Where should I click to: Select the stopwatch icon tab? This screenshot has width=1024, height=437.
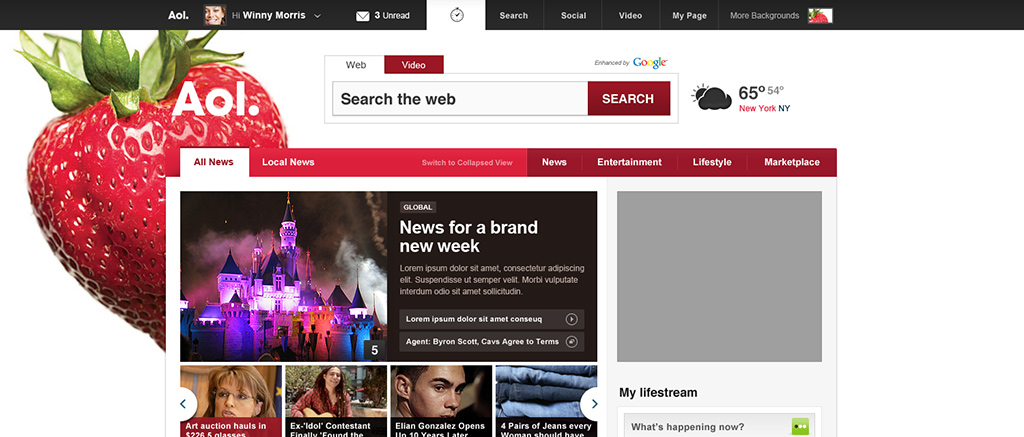(x=456, y=15)
